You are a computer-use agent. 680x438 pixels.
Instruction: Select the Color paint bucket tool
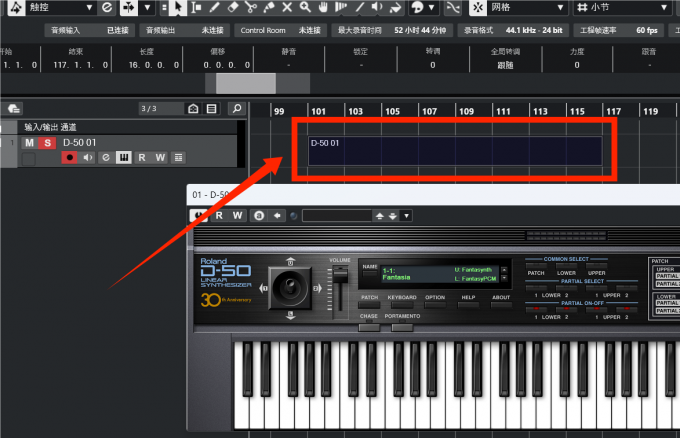point(395,7)
